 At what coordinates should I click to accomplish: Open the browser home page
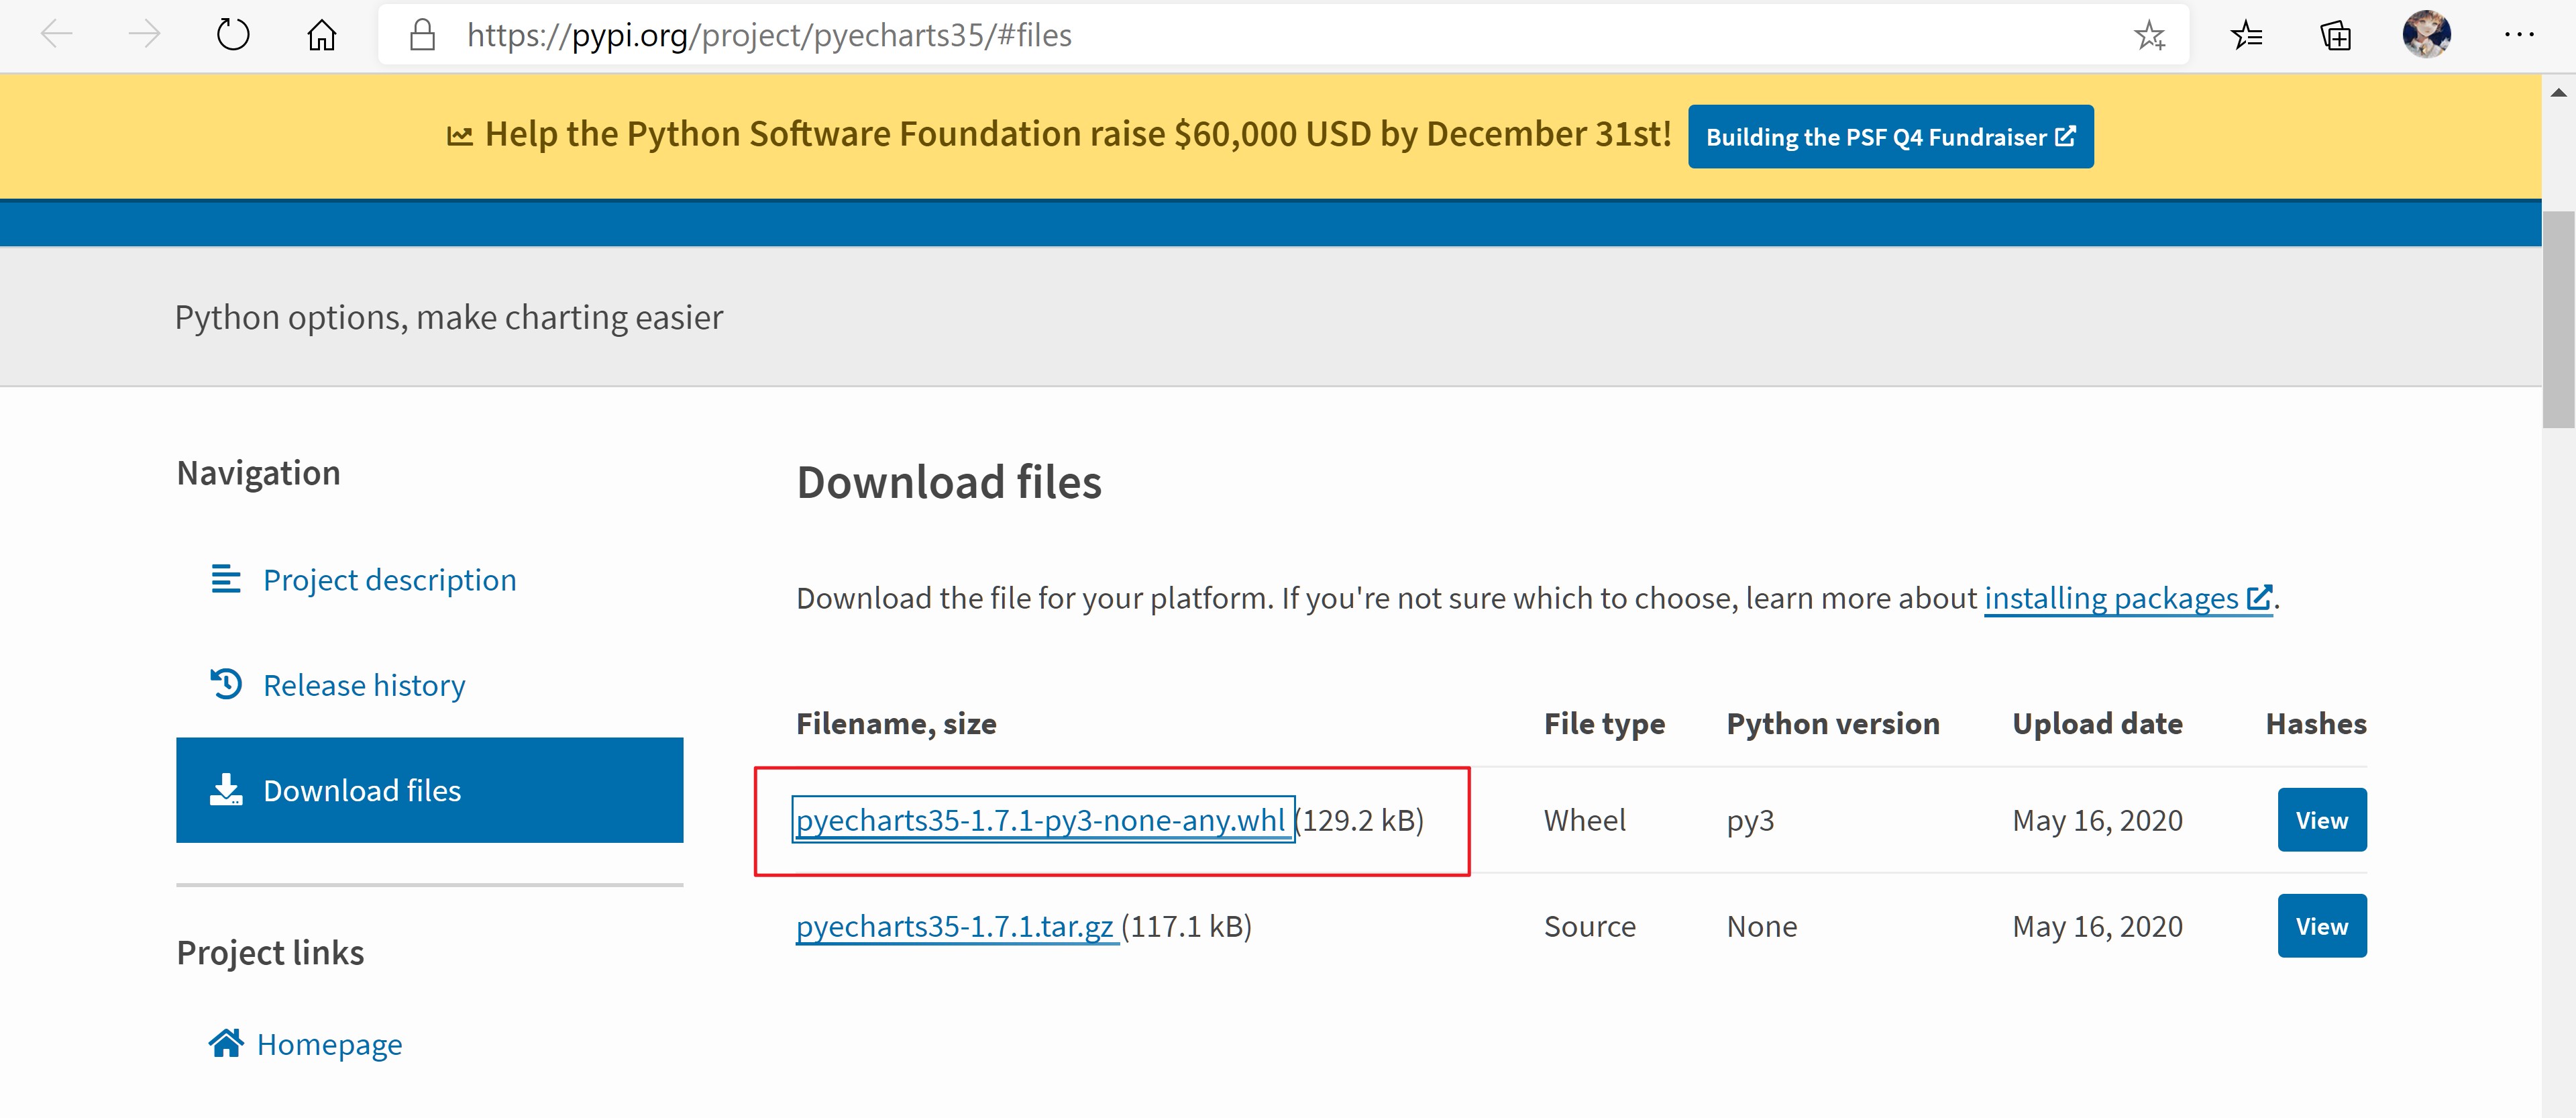pyautogui.click(x=320, y=34)
